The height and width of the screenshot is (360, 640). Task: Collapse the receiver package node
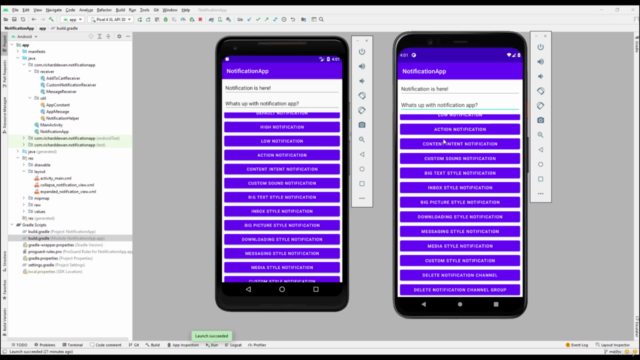(x=30, y=71)
